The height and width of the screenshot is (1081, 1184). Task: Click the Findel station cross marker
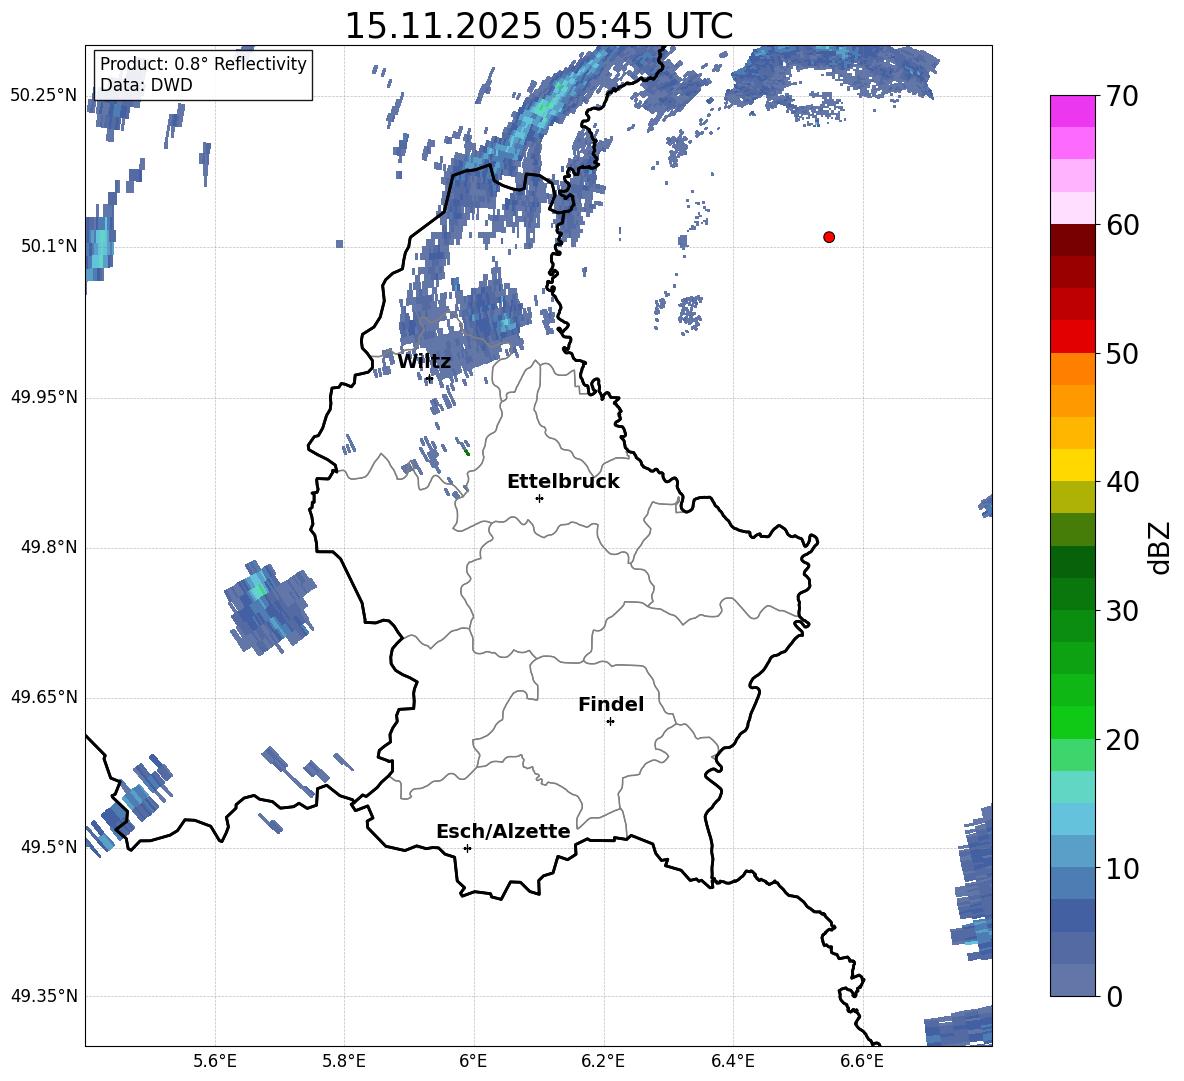(610, 722)
